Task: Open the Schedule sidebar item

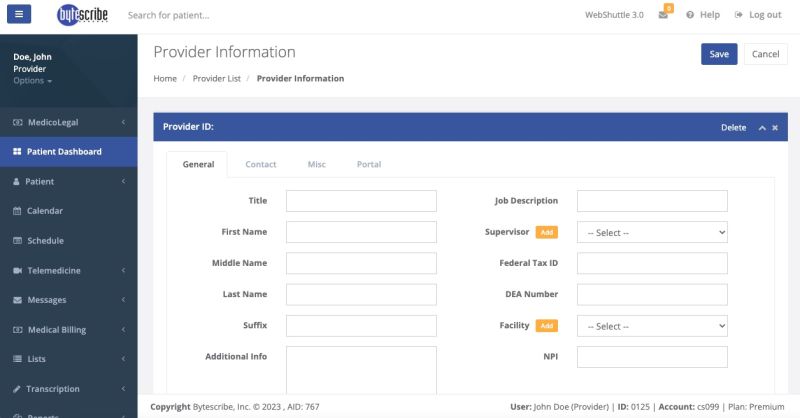Action: pyautogui.click(x=45, y=241)
